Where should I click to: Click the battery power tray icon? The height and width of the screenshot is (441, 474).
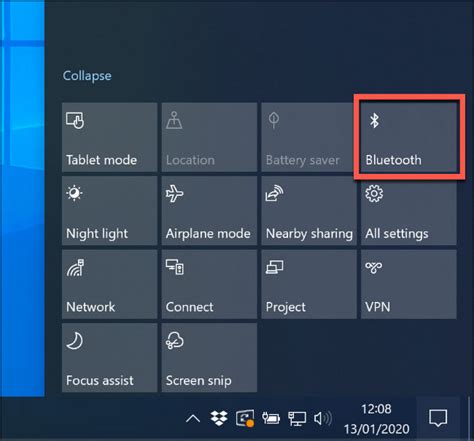[x=271, y=418]
